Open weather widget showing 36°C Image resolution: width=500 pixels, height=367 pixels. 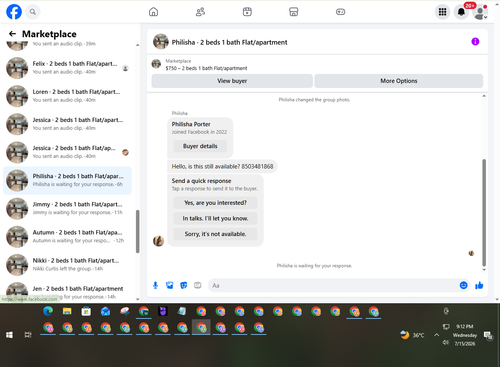click(412, 335)
